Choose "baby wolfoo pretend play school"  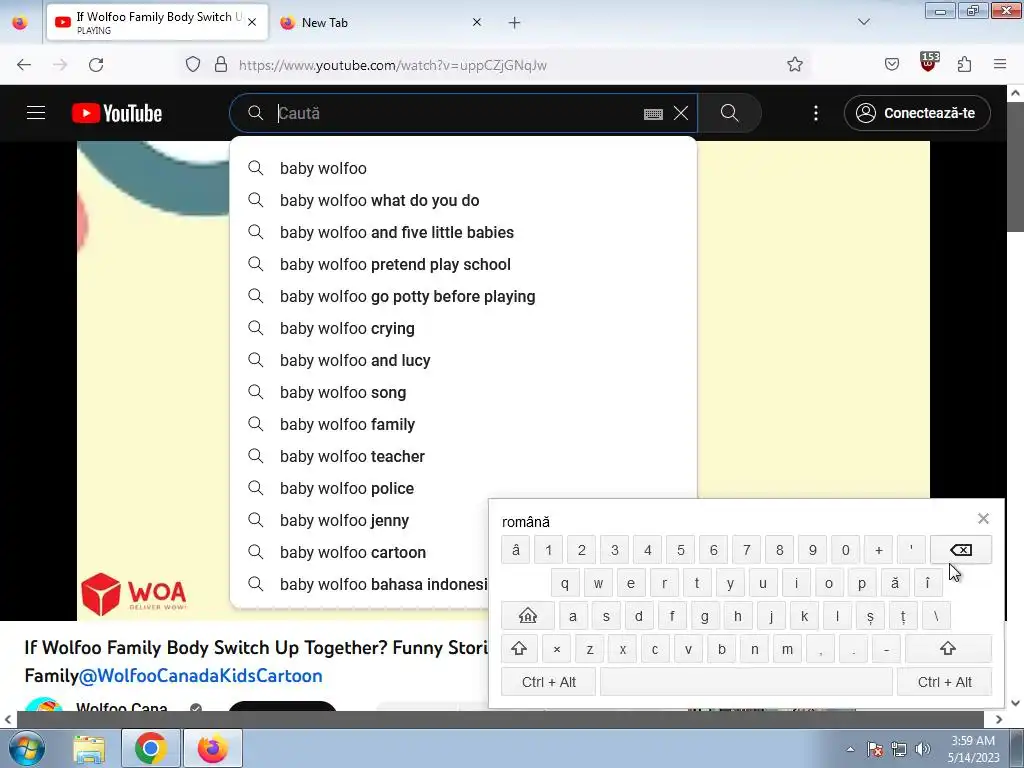(x=463, y=264)
